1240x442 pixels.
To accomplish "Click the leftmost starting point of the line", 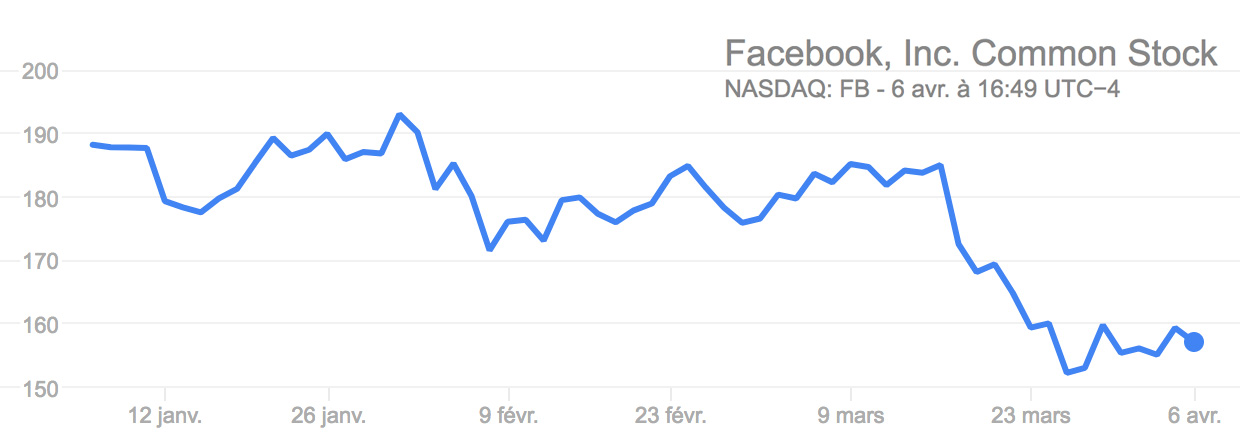I will [92, 144].
